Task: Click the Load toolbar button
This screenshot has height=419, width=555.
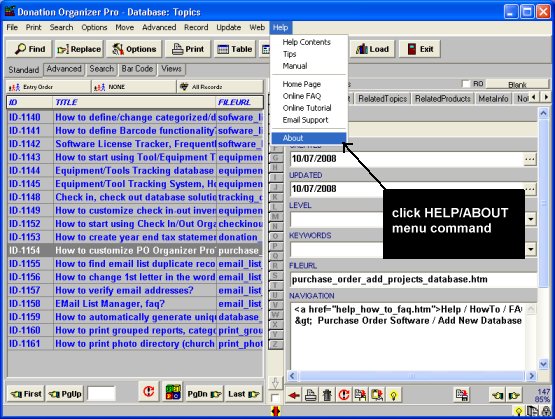Action: coord(372,49)
